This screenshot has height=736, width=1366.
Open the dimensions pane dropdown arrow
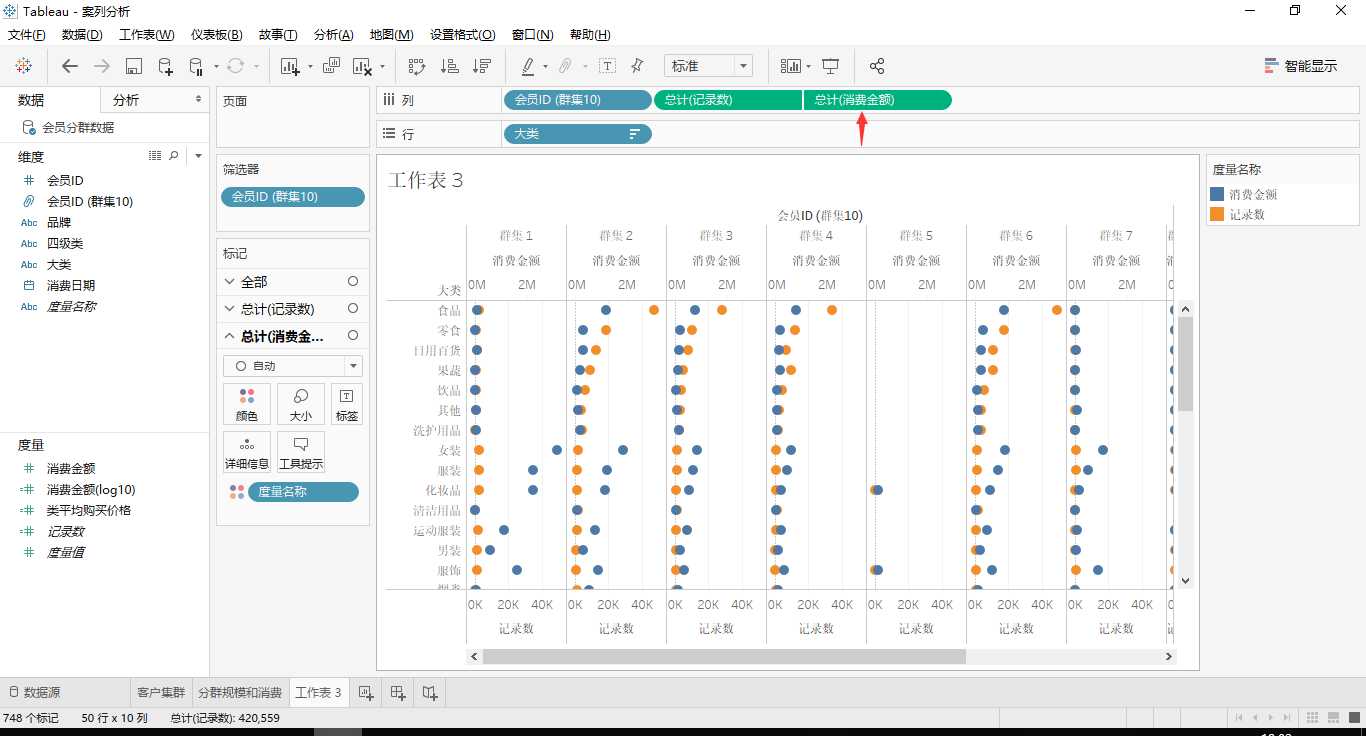coord(198,156)
